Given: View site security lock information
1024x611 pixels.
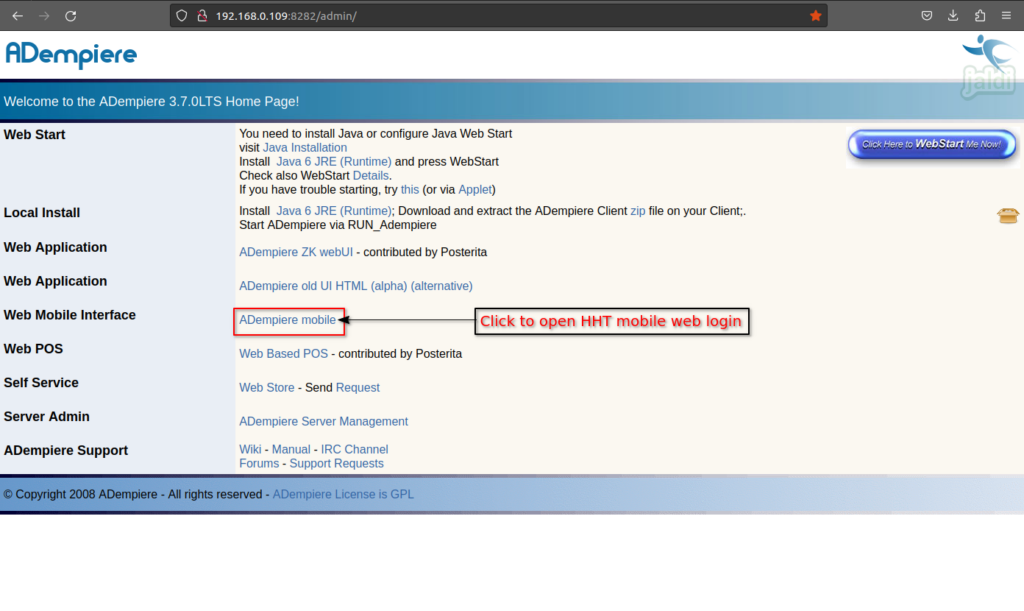Looking at the screenshot, I should (x=202, y=16).
